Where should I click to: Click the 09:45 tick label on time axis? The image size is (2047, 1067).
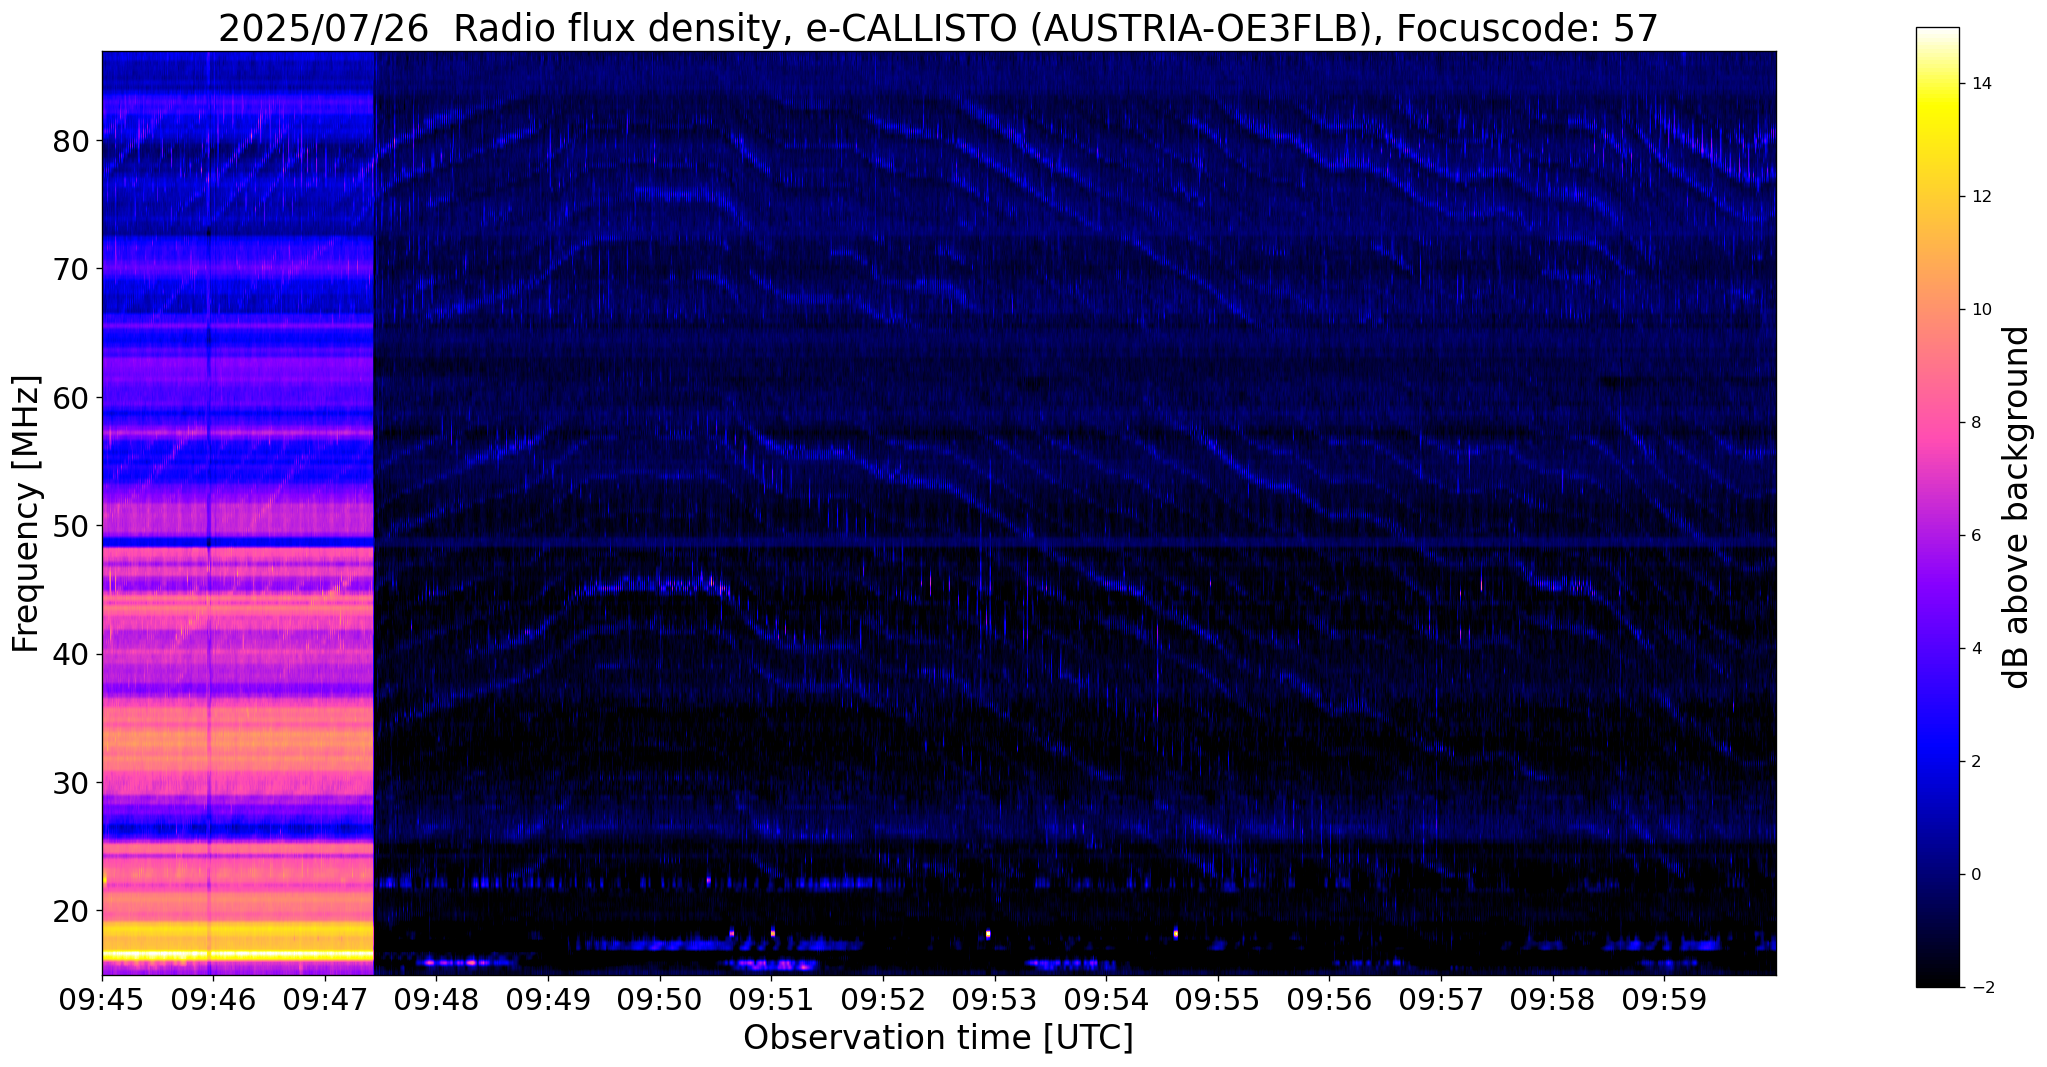[x=102, y=1000]
